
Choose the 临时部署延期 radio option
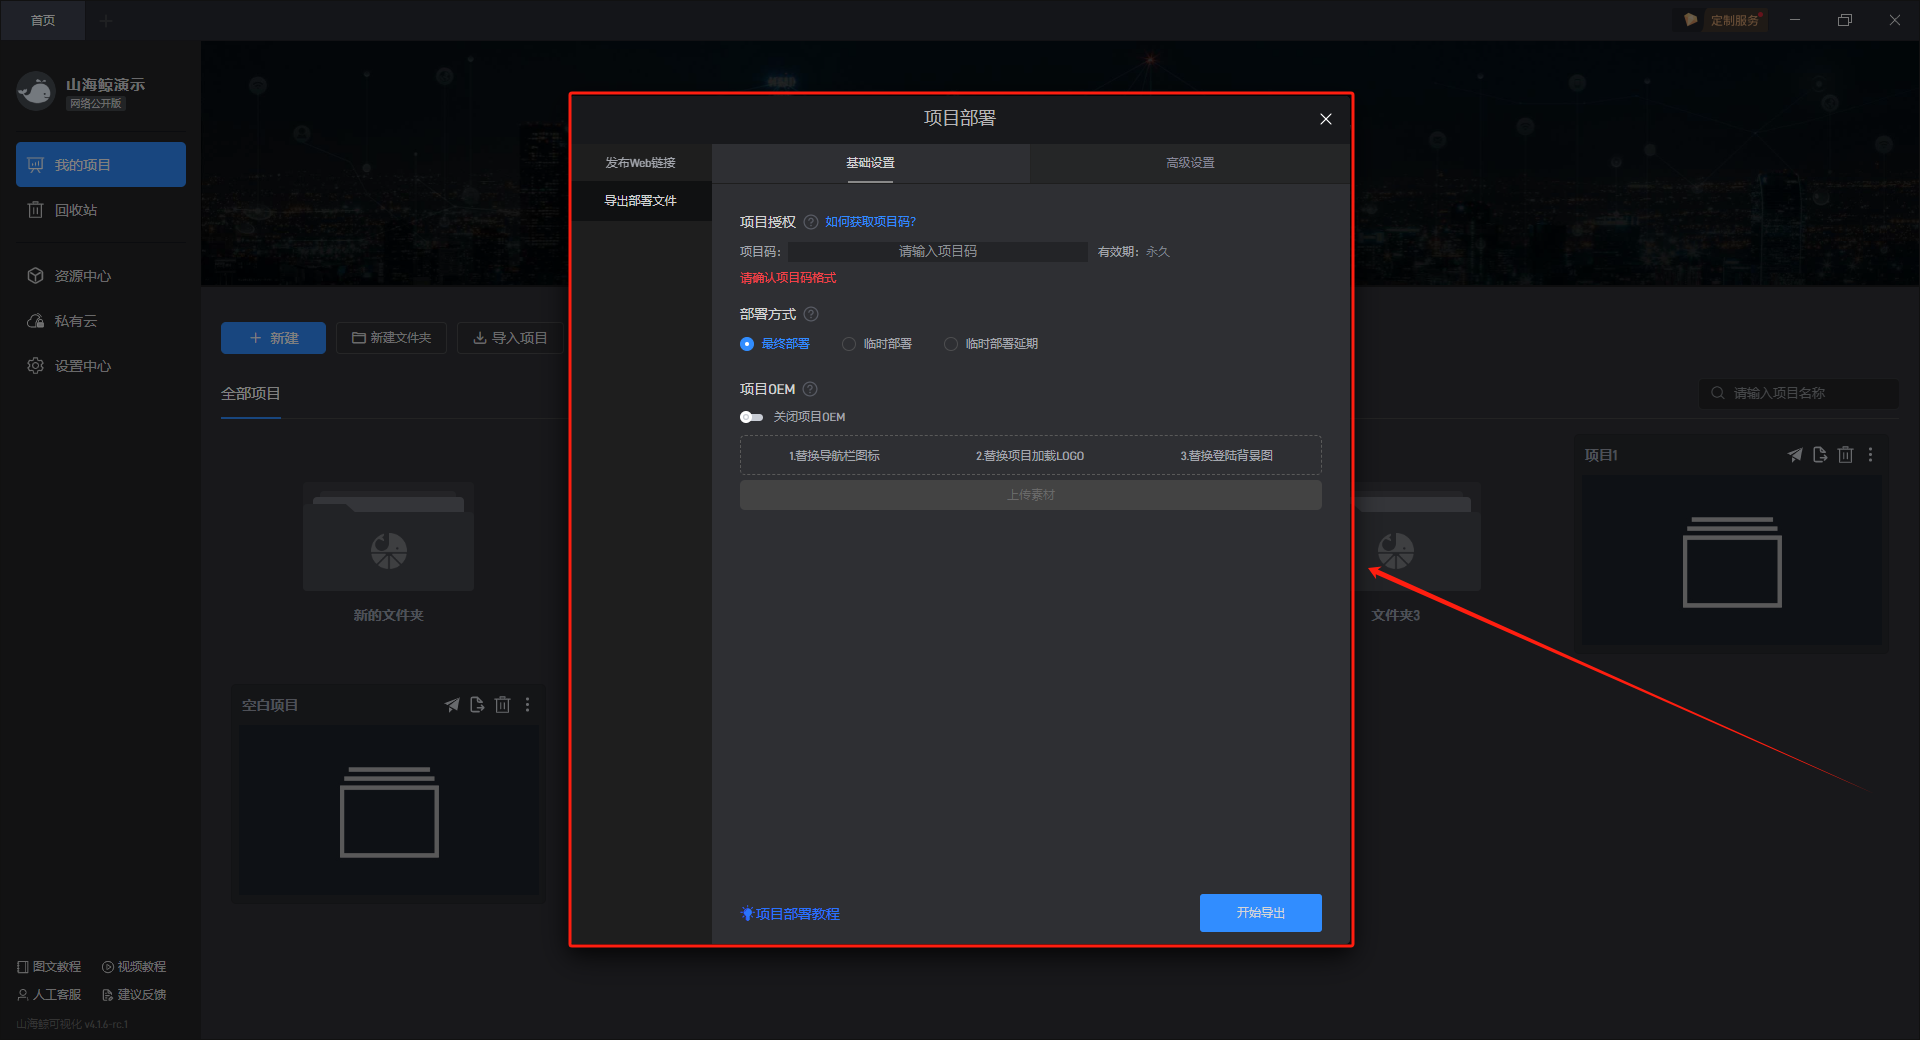point(951,344)
